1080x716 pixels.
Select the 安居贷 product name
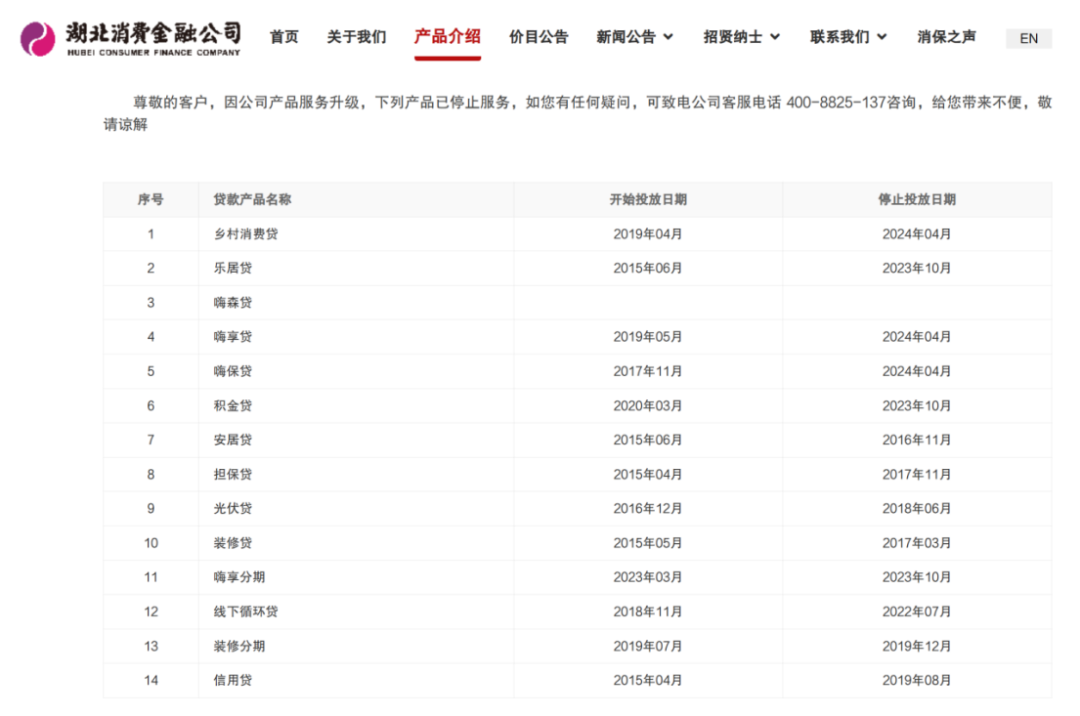[233, 440]
